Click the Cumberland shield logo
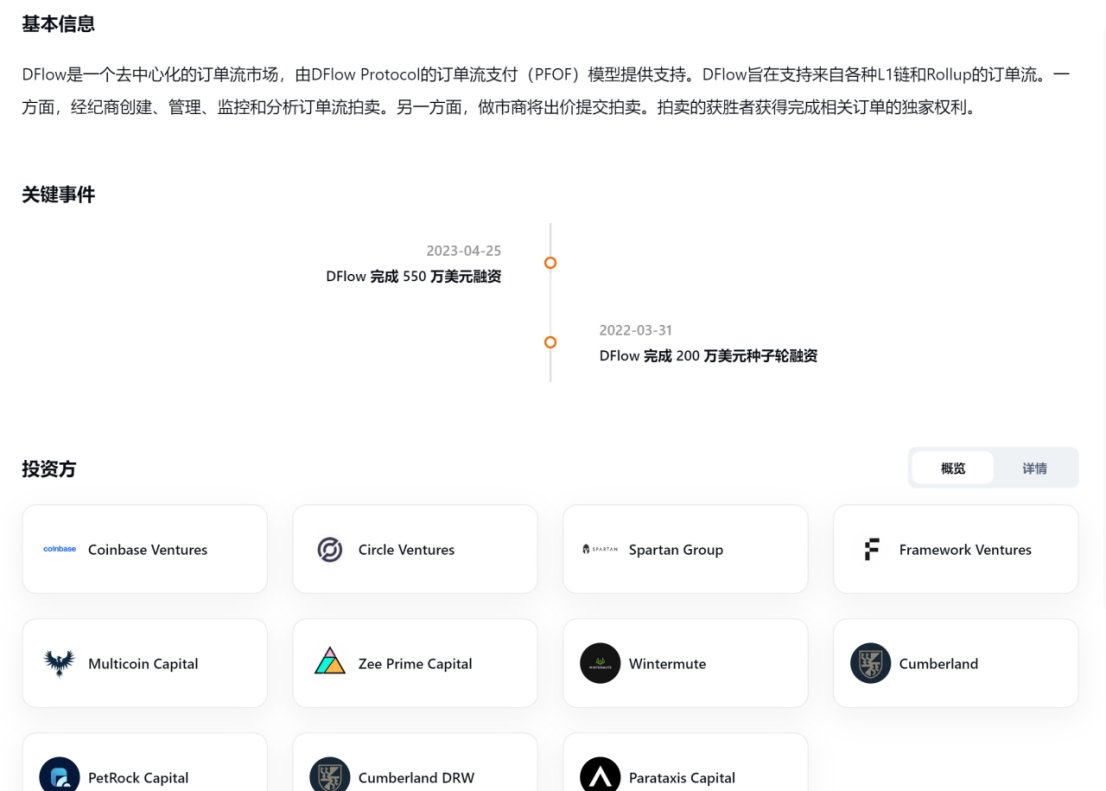 click(870, 663)
